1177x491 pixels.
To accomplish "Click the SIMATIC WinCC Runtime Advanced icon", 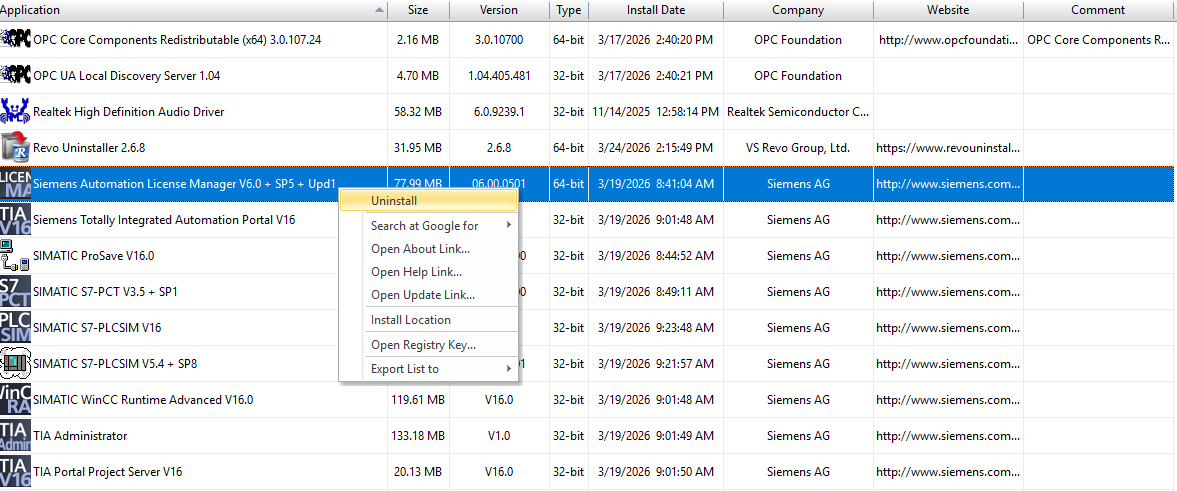I will [x=16, y=400].
